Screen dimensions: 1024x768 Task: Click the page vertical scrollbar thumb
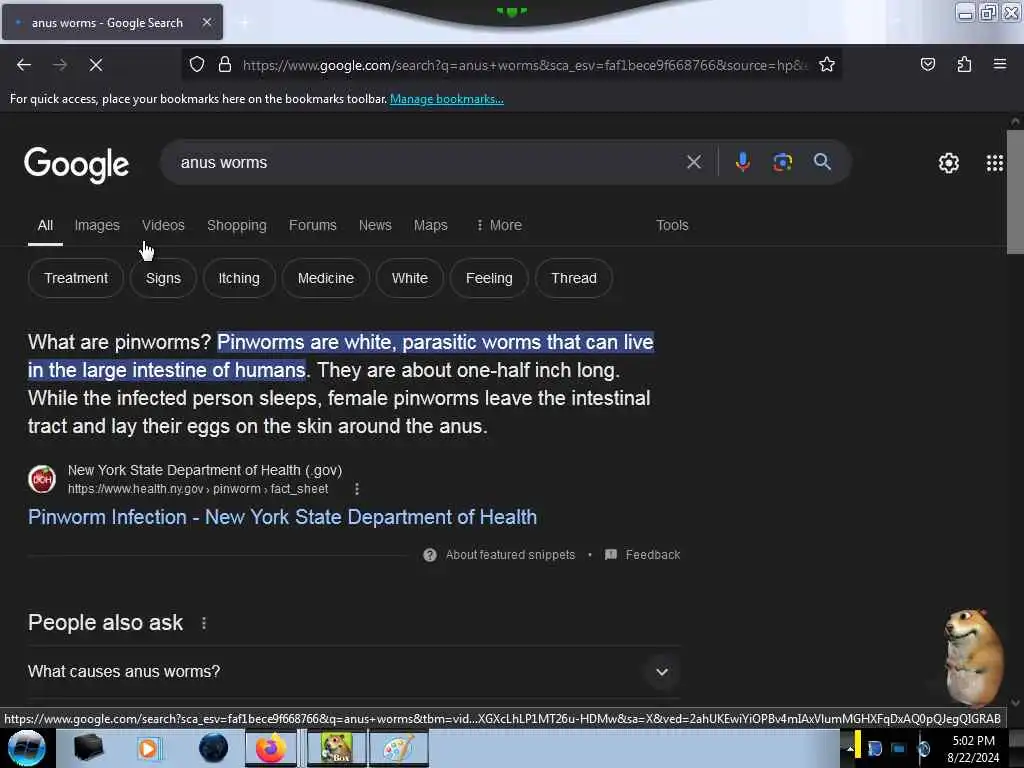click(x=1015, y=191)
